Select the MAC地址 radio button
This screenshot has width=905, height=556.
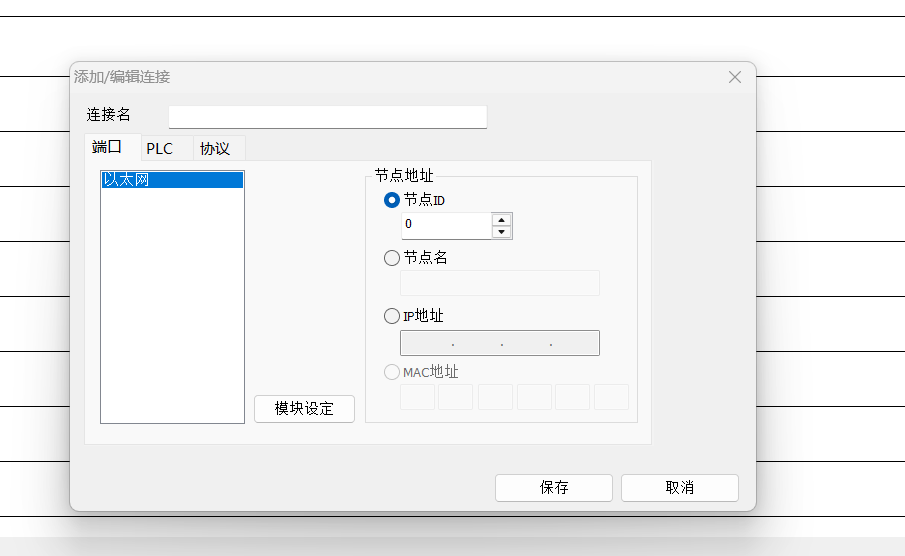tap(392, 372)
